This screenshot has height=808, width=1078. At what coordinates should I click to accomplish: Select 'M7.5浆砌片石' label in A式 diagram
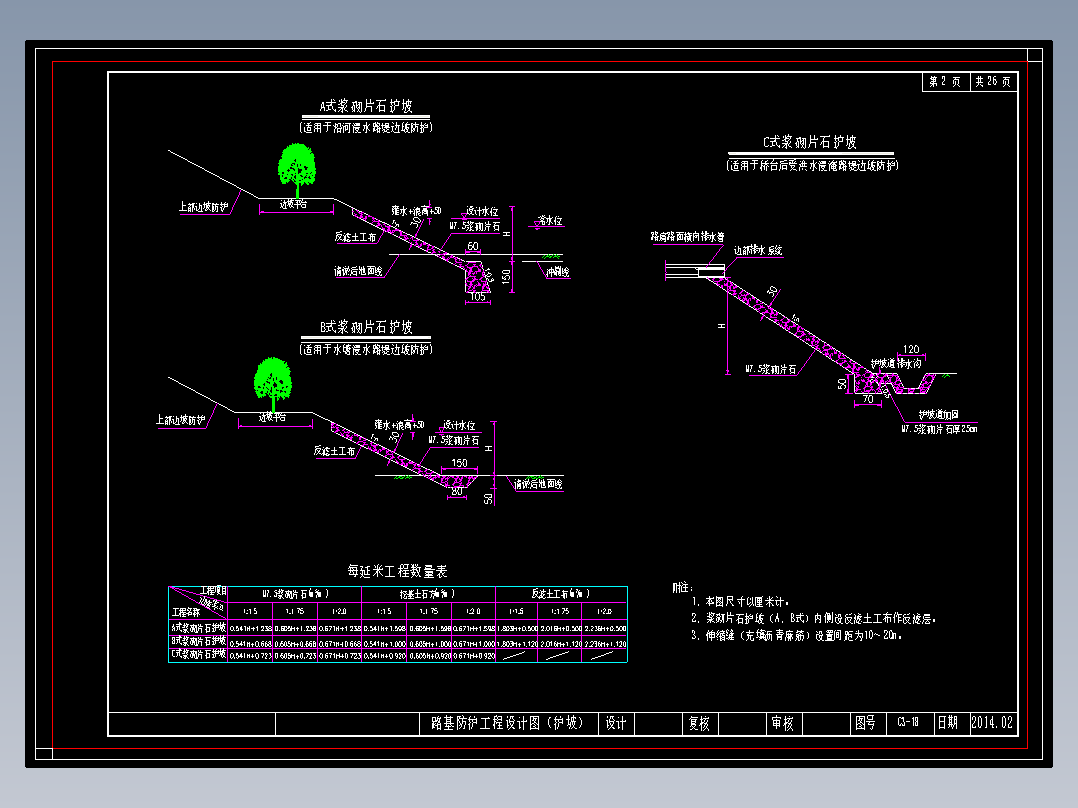coord(475,226)
